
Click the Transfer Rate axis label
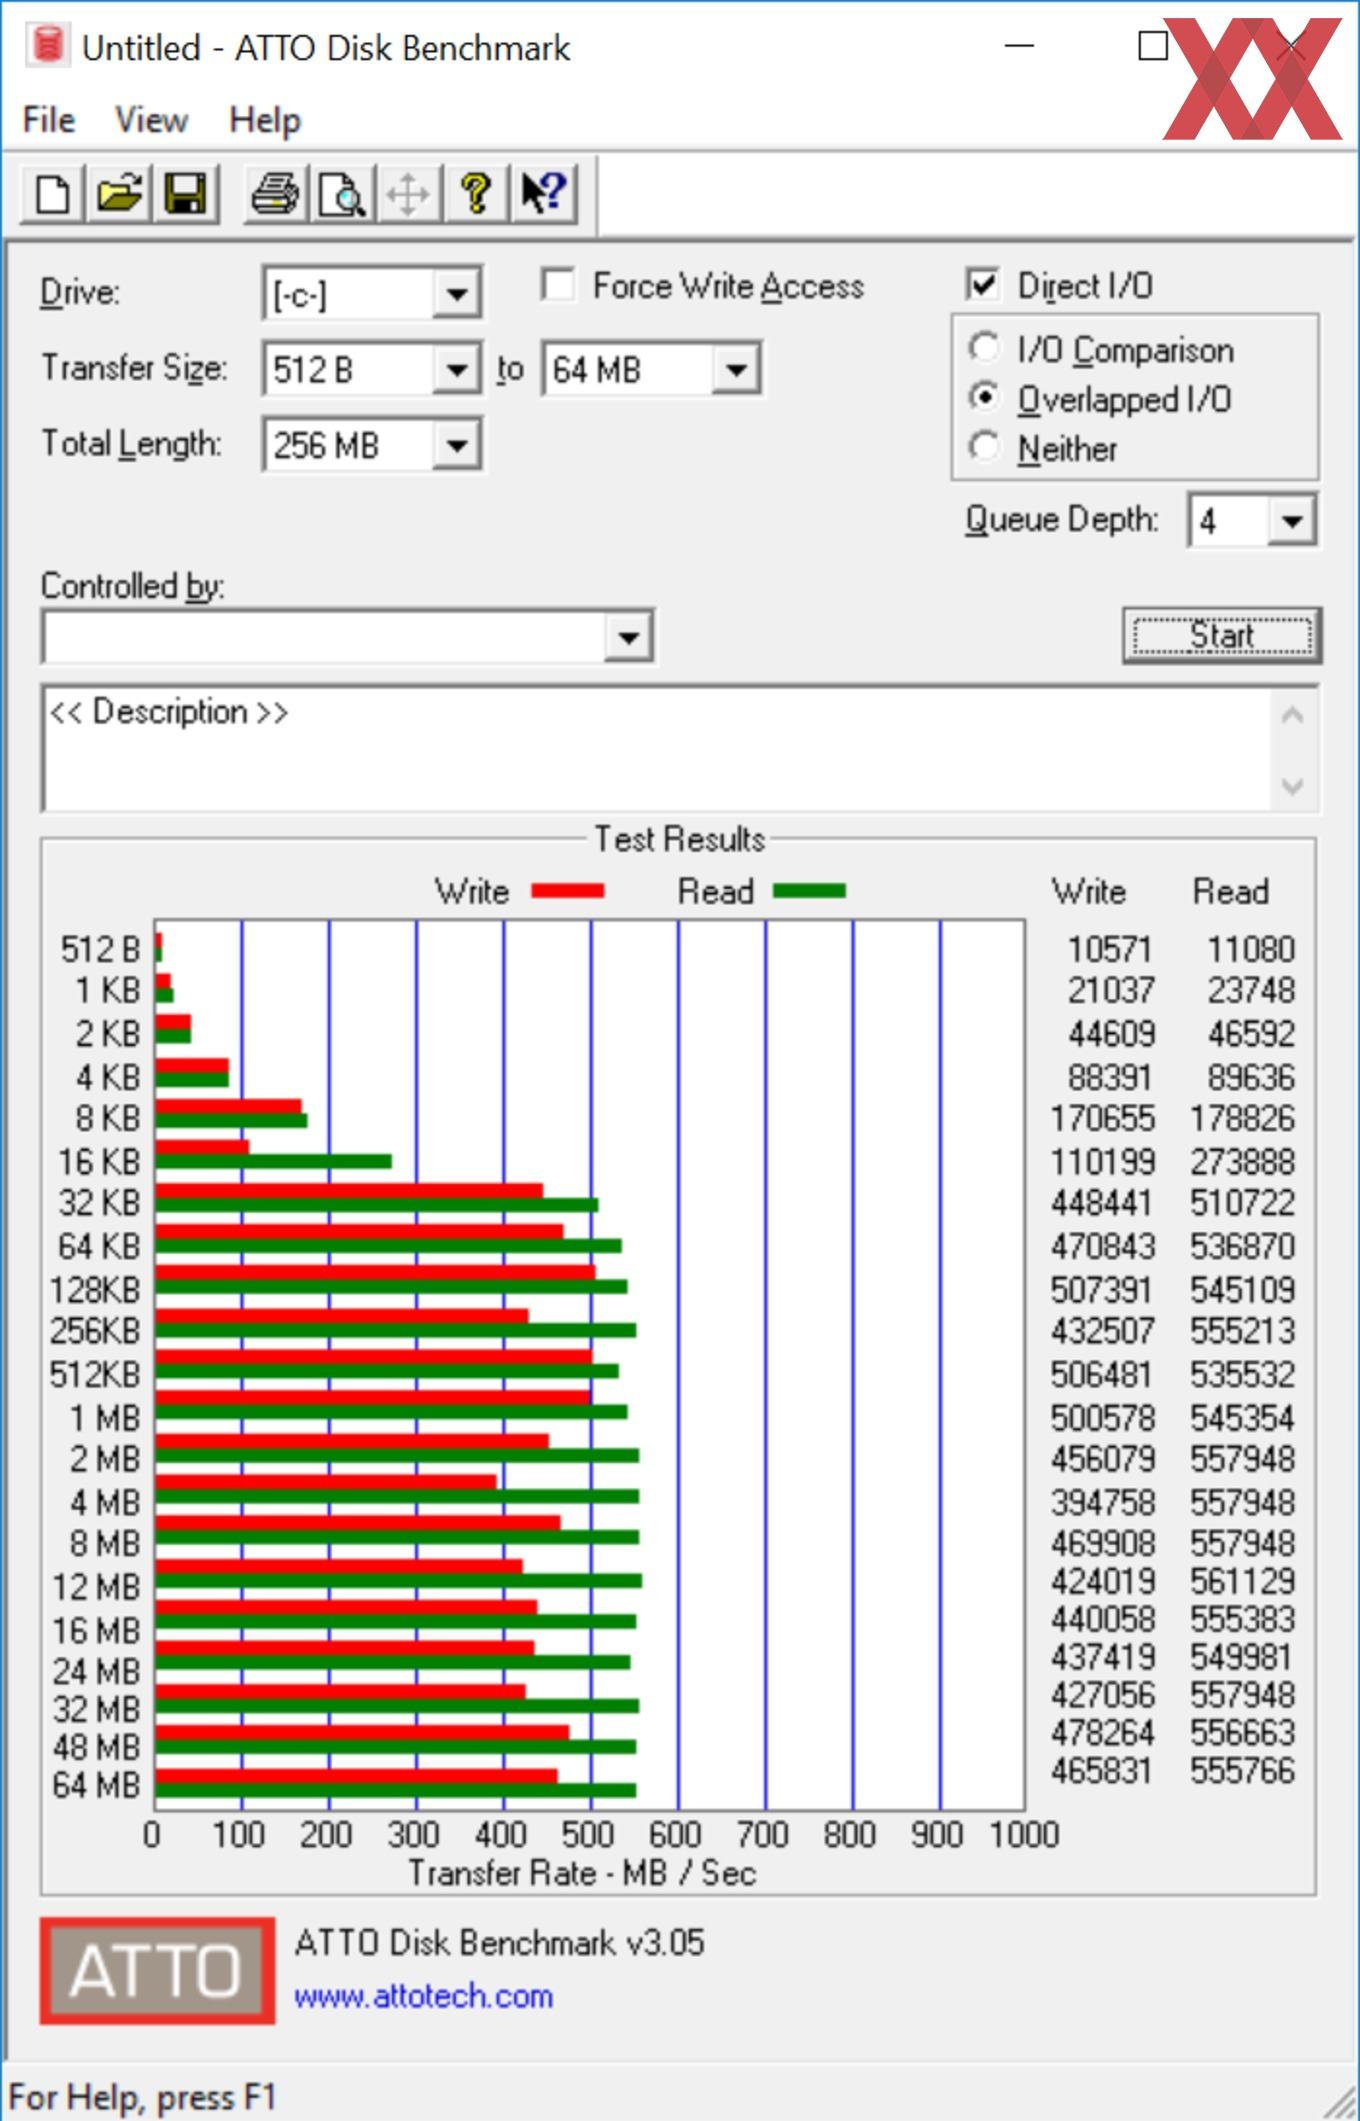tap(582, 1872)
